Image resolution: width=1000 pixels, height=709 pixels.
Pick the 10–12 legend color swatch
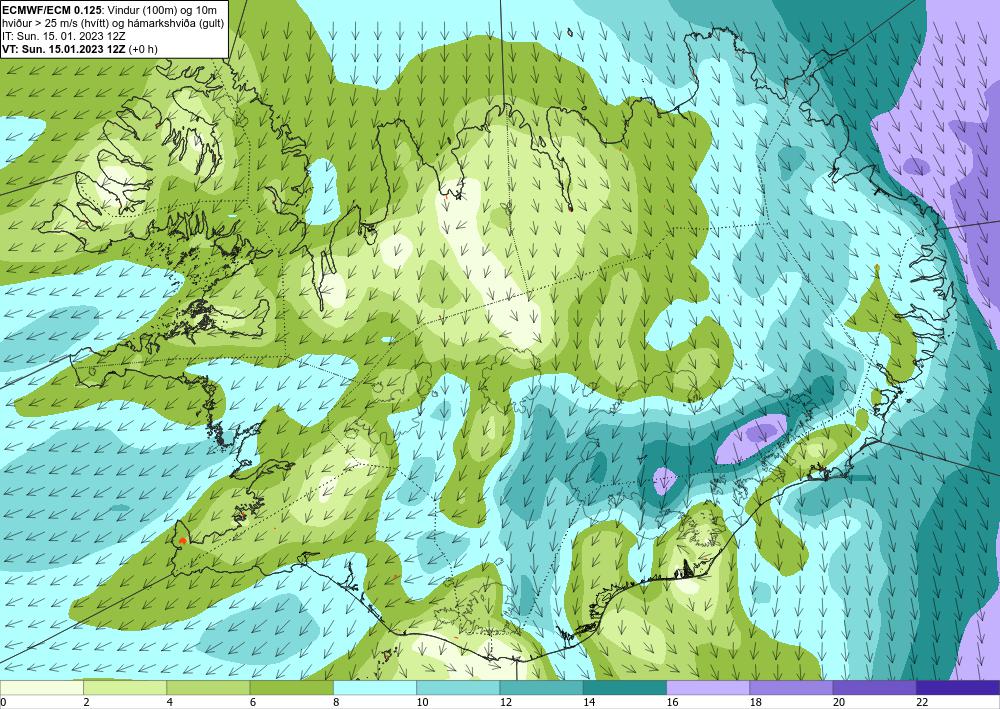pos(458,687)
